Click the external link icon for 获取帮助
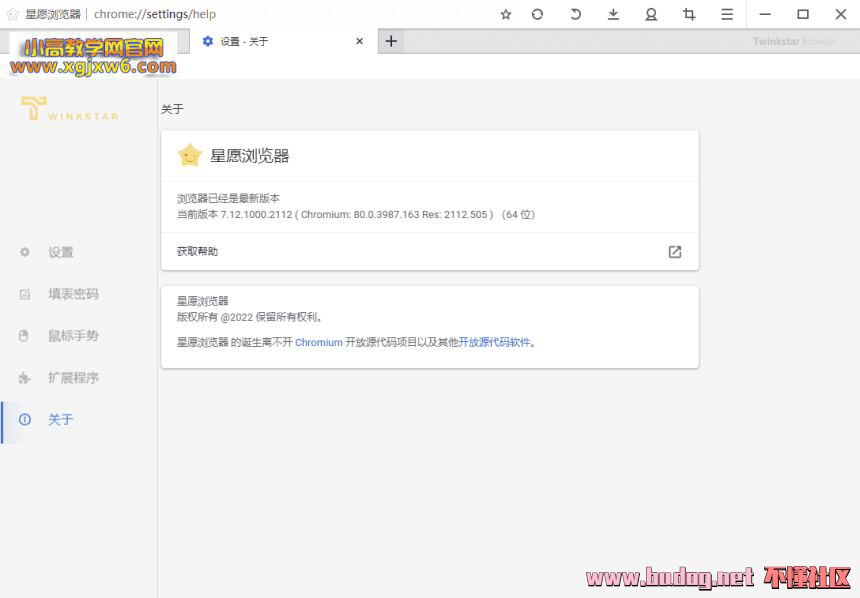The image size is (860, 598). coord(675,252)
